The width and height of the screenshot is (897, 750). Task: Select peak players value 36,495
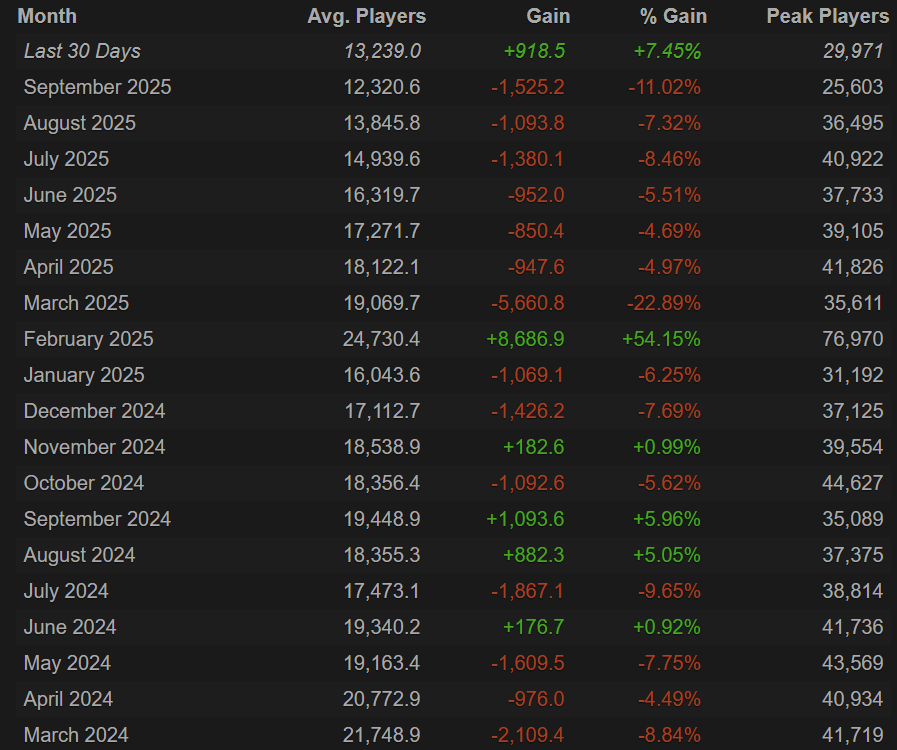click(853, 123)
